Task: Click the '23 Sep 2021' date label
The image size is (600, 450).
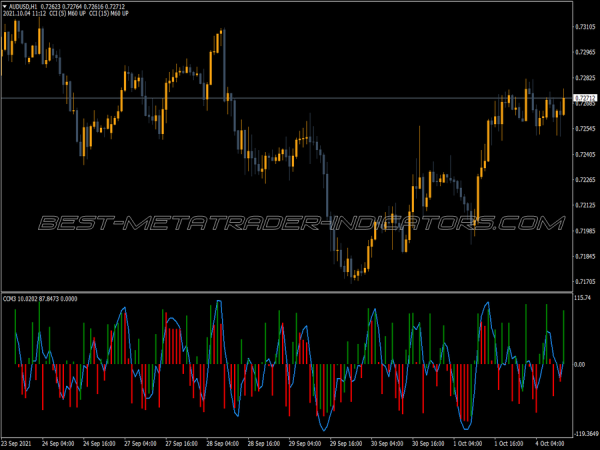Action: click(16, 444)
